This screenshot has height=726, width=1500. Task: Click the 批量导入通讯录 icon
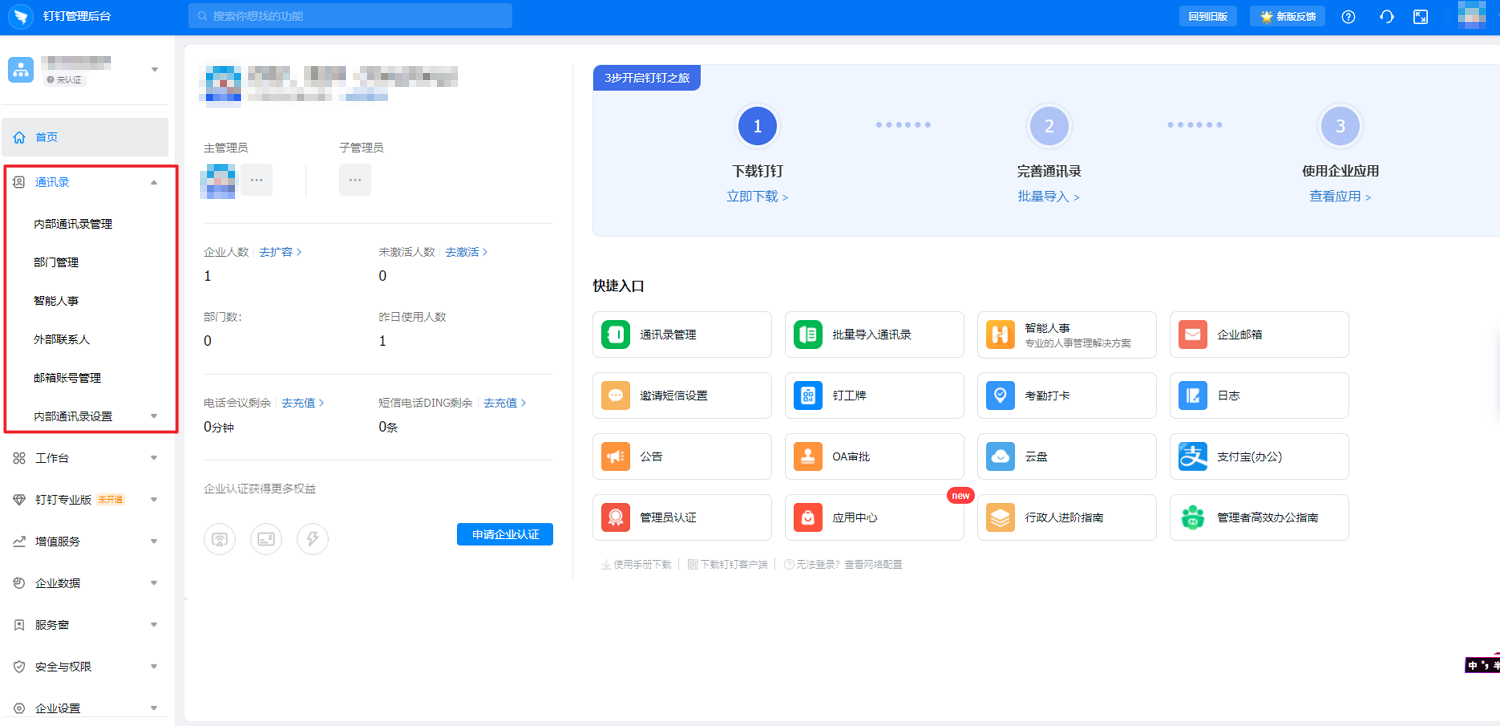click(807, 334)
